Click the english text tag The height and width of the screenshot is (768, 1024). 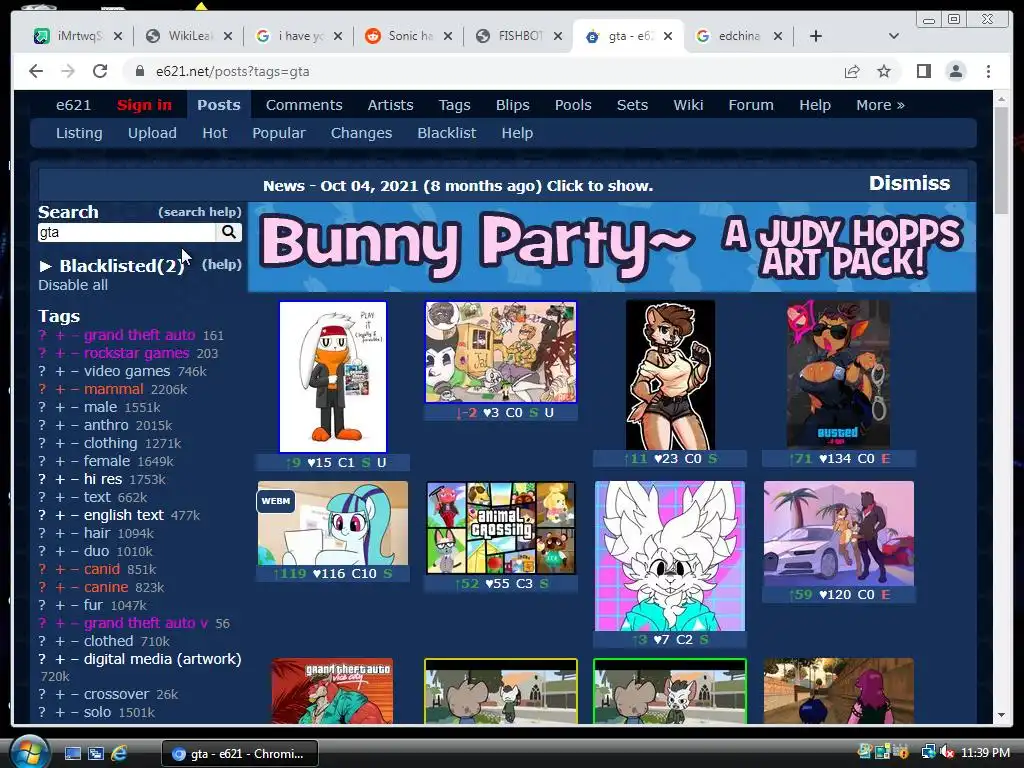pyautogui.click(x=123, y=515)
